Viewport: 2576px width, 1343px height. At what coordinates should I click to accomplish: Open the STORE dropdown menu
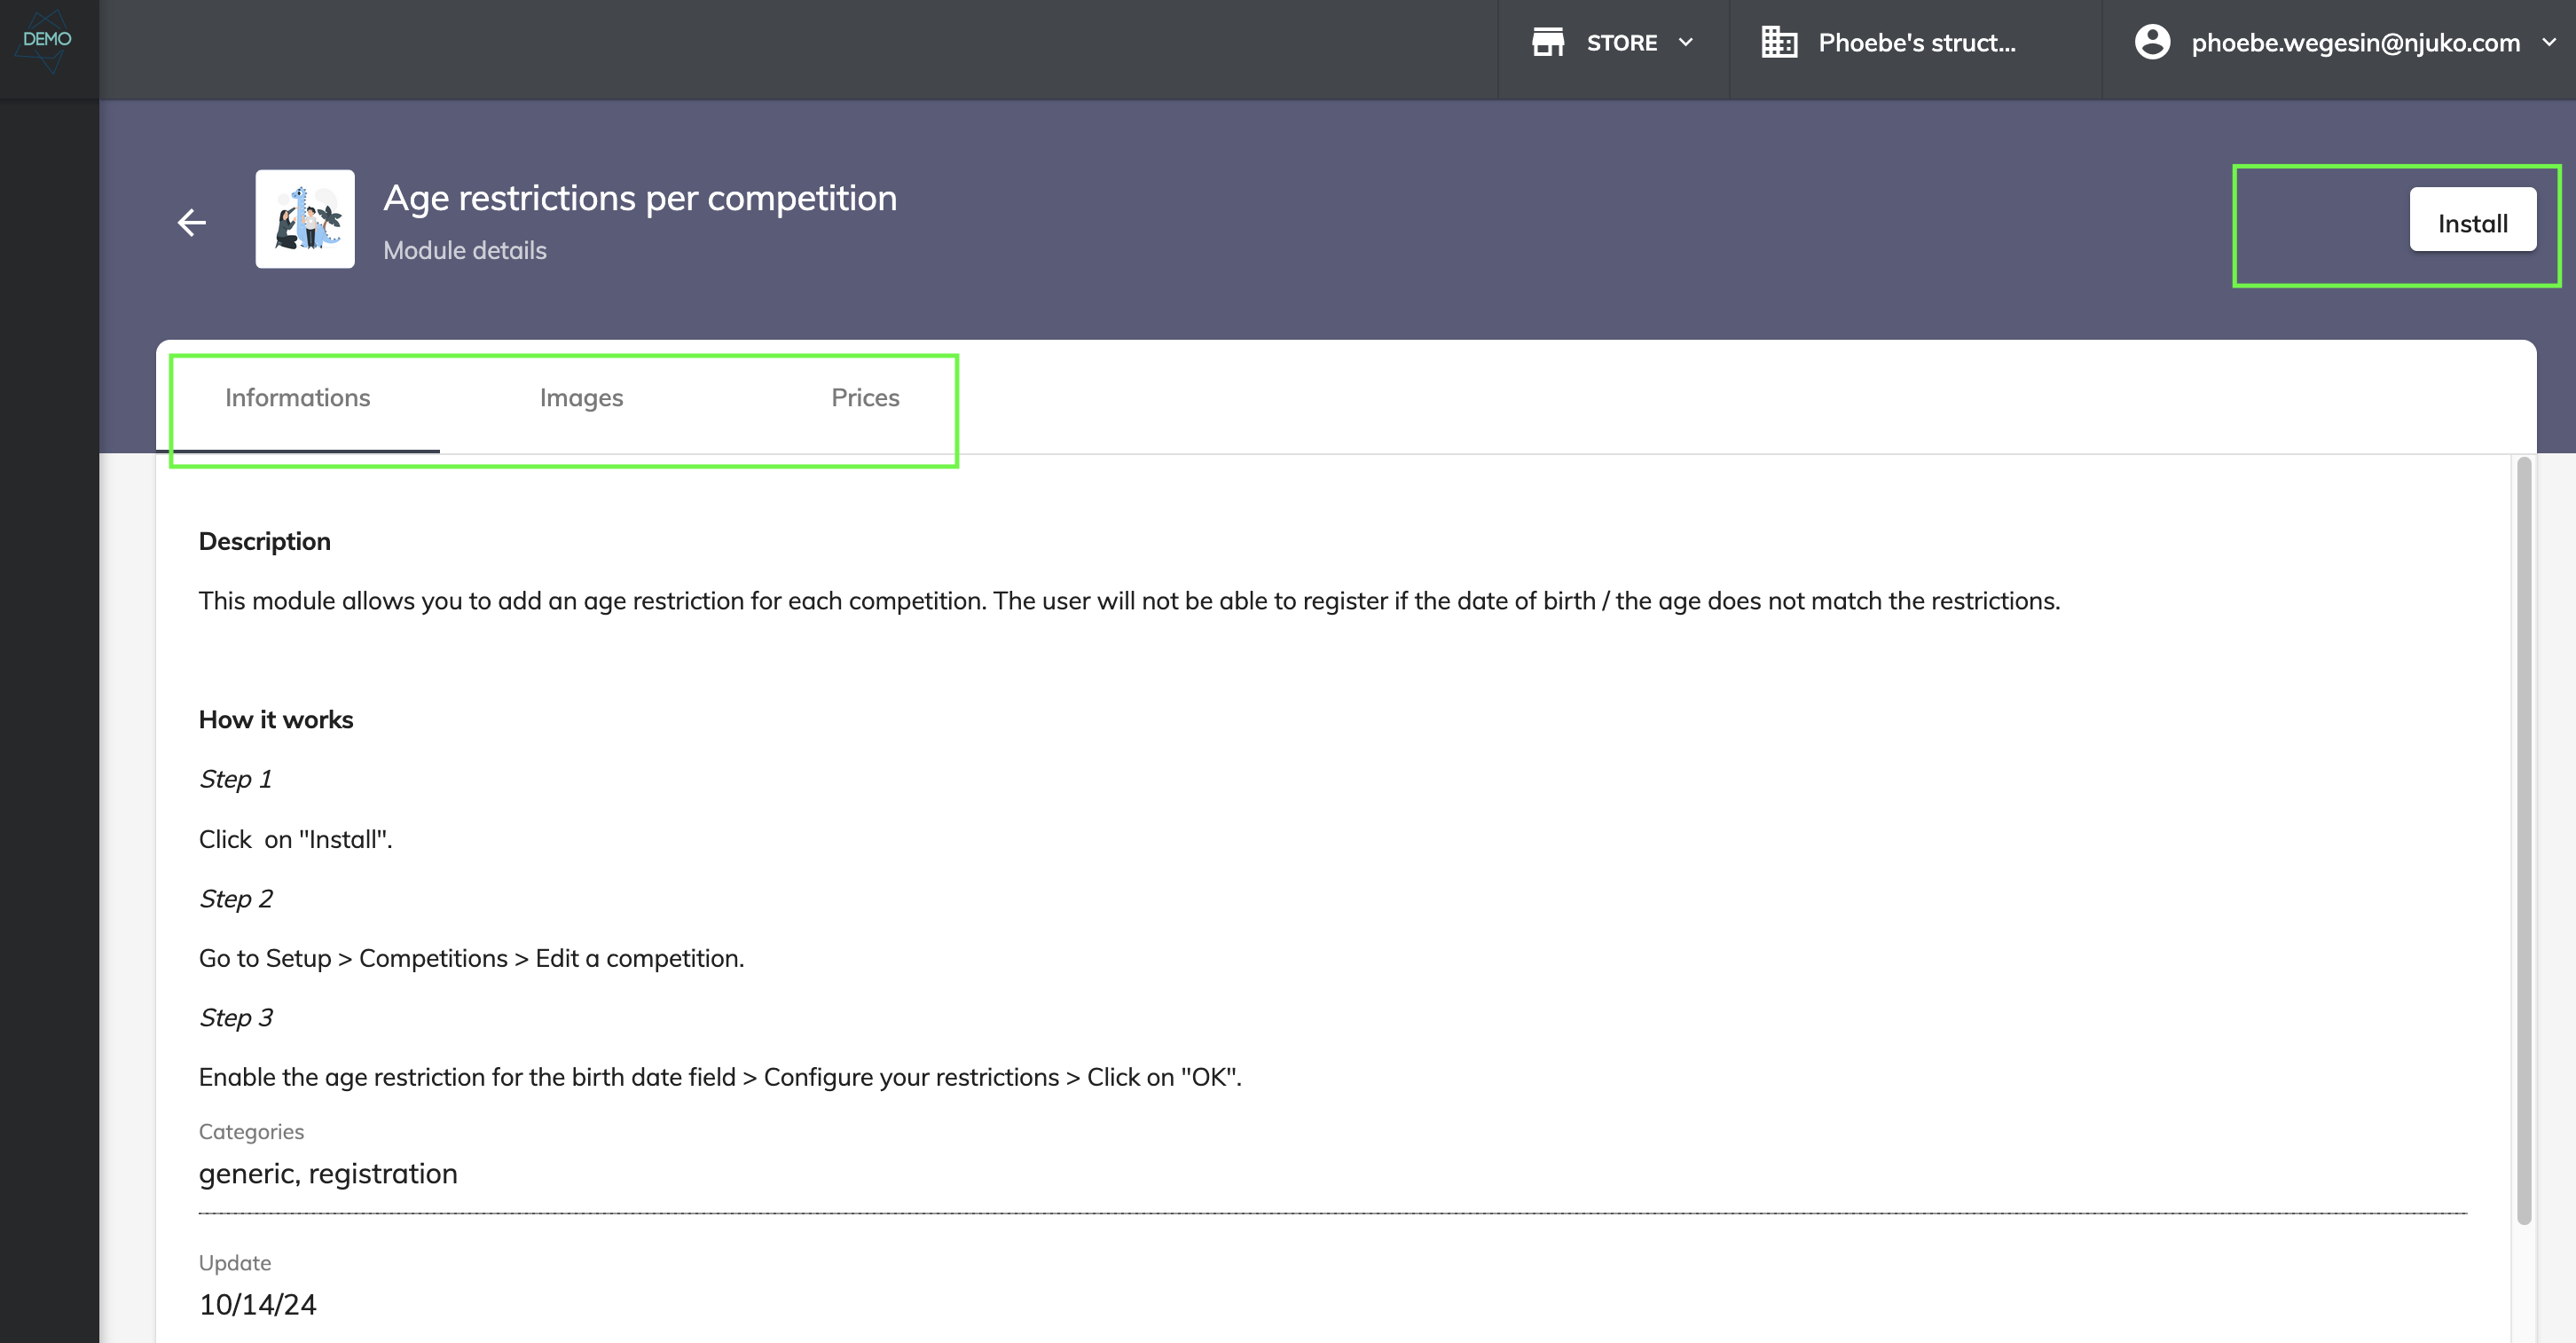click(1614, 43)
